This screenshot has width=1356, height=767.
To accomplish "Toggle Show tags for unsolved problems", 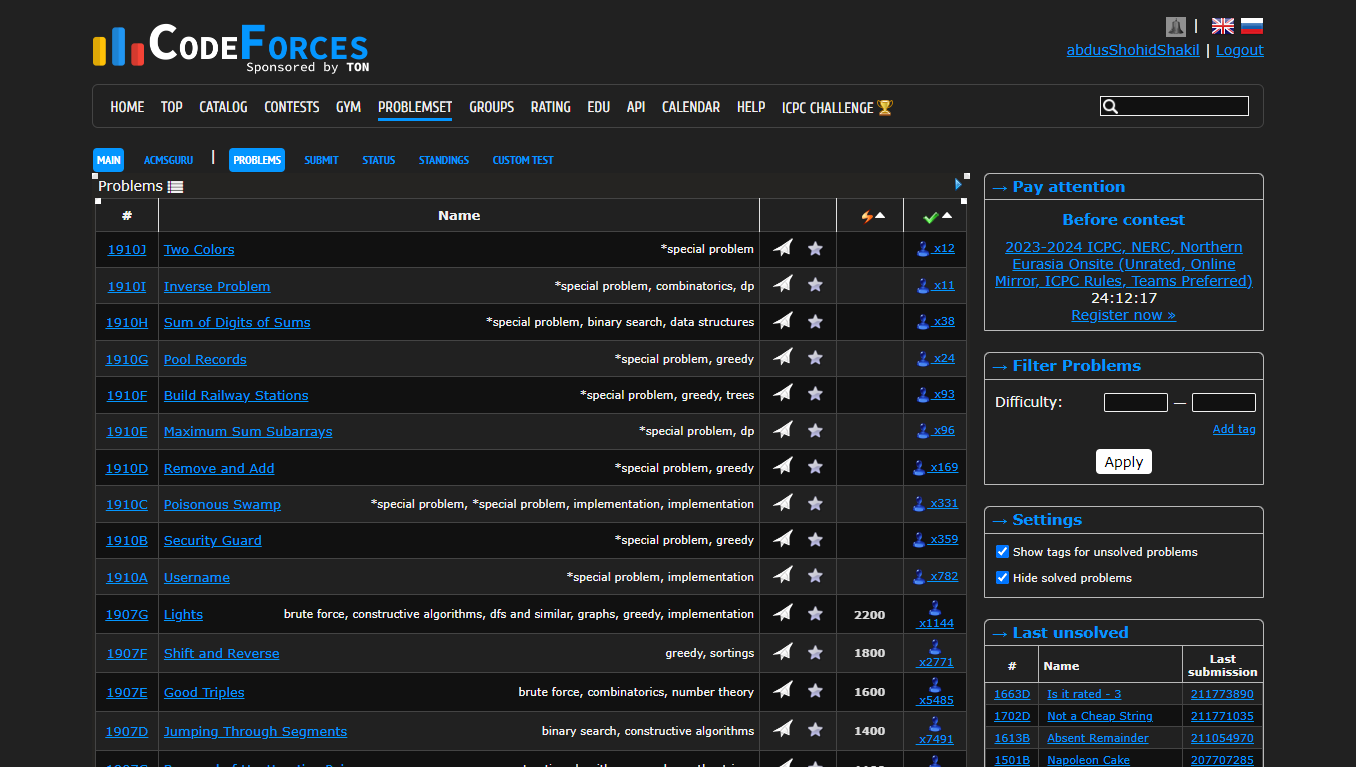I will (x=1002, y=551).
